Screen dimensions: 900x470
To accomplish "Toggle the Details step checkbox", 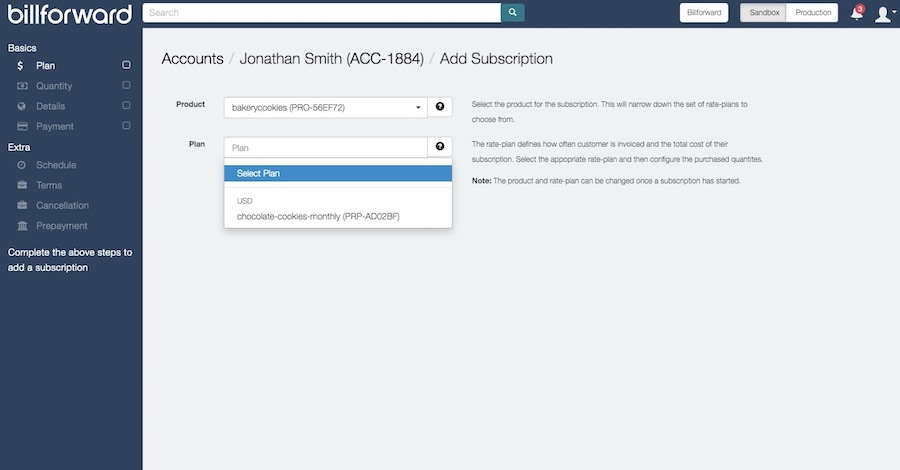I will (126, 106).
